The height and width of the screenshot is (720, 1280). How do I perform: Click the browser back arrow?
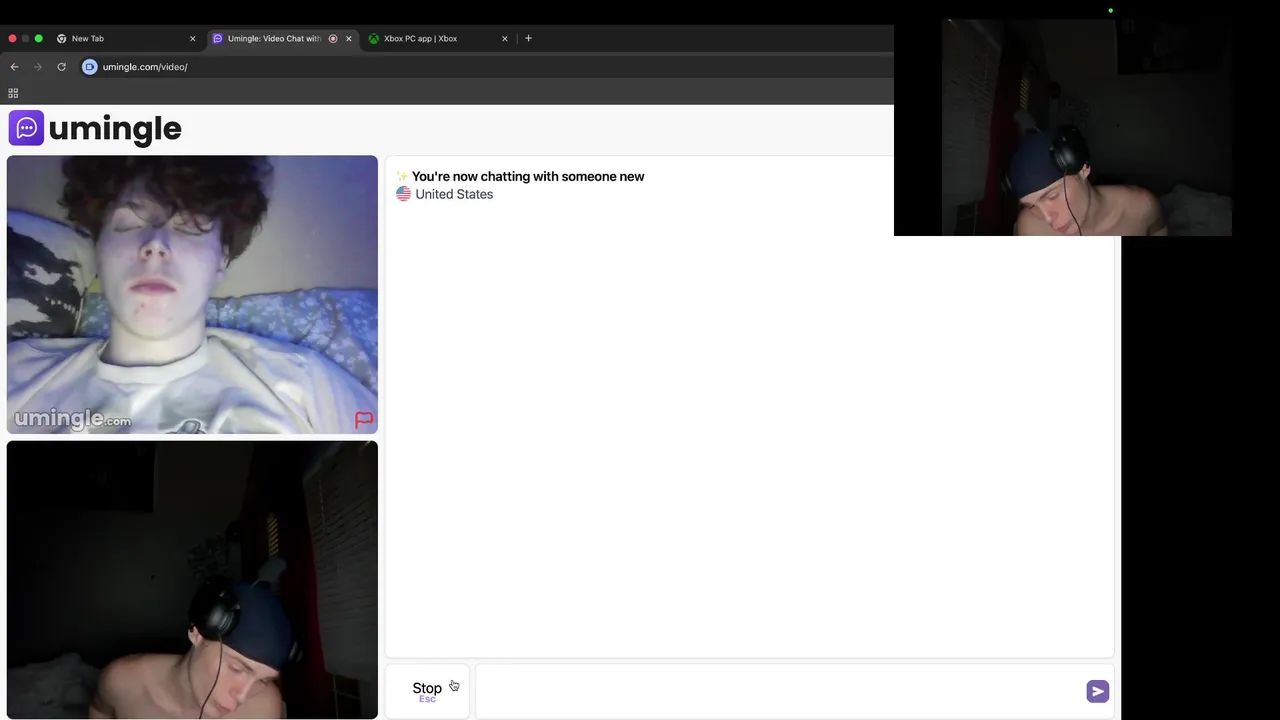click(x=14, y=67)
